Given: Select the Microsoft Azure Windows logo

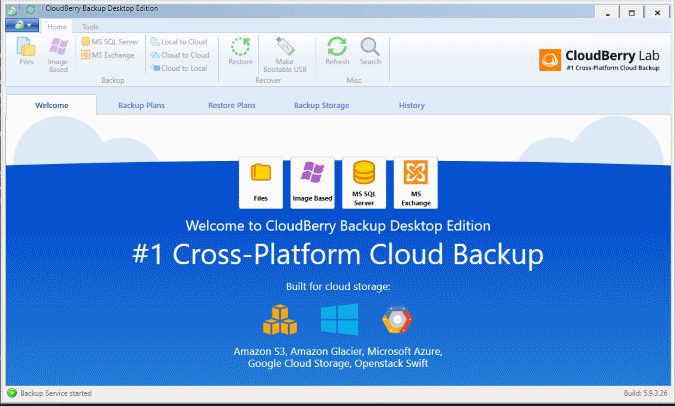Looking at the screenshot, I should pyautogui.click(x=339, y=319).
